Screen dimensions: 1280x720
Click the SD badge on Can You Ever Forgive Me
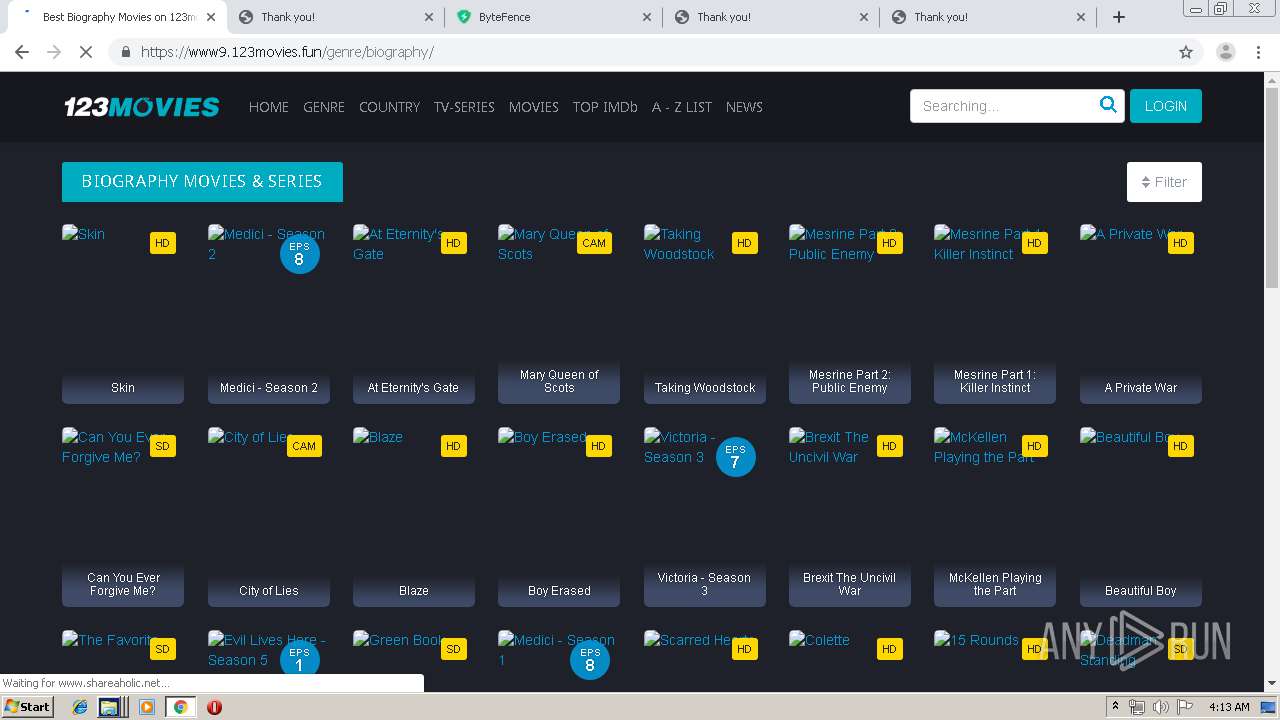pos(162,446)
